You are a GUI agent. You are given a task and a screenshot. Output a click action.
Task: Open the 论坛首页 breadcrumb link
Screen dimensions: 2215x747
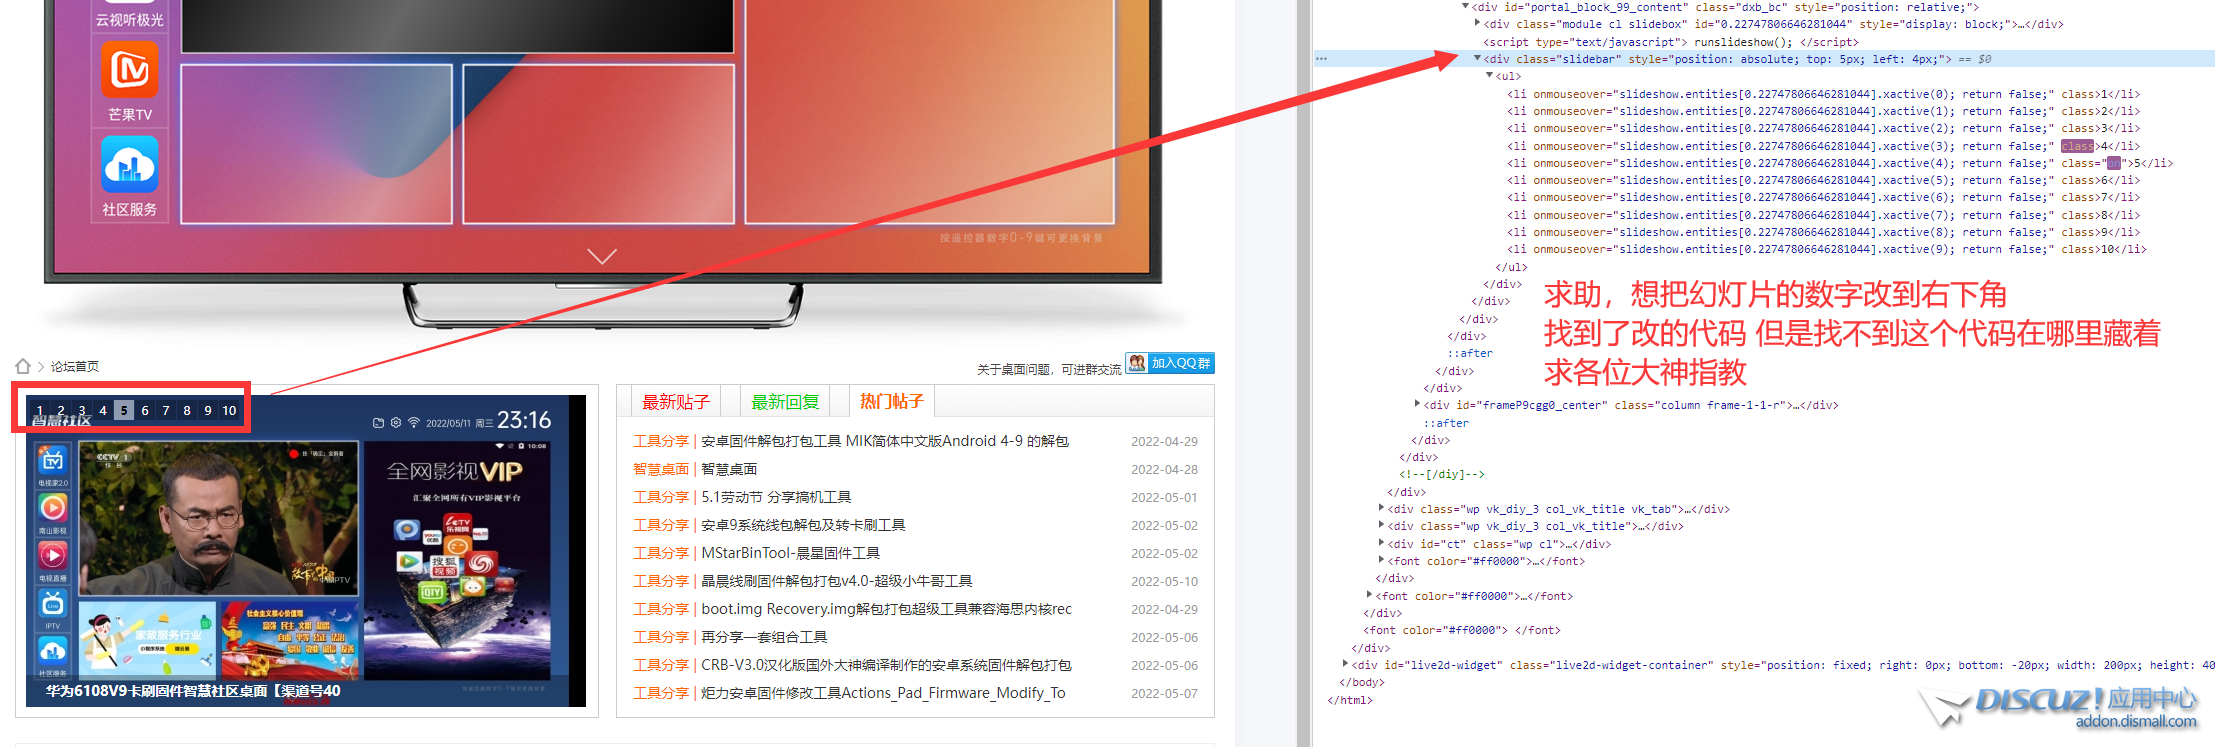(x=75, y=366)
